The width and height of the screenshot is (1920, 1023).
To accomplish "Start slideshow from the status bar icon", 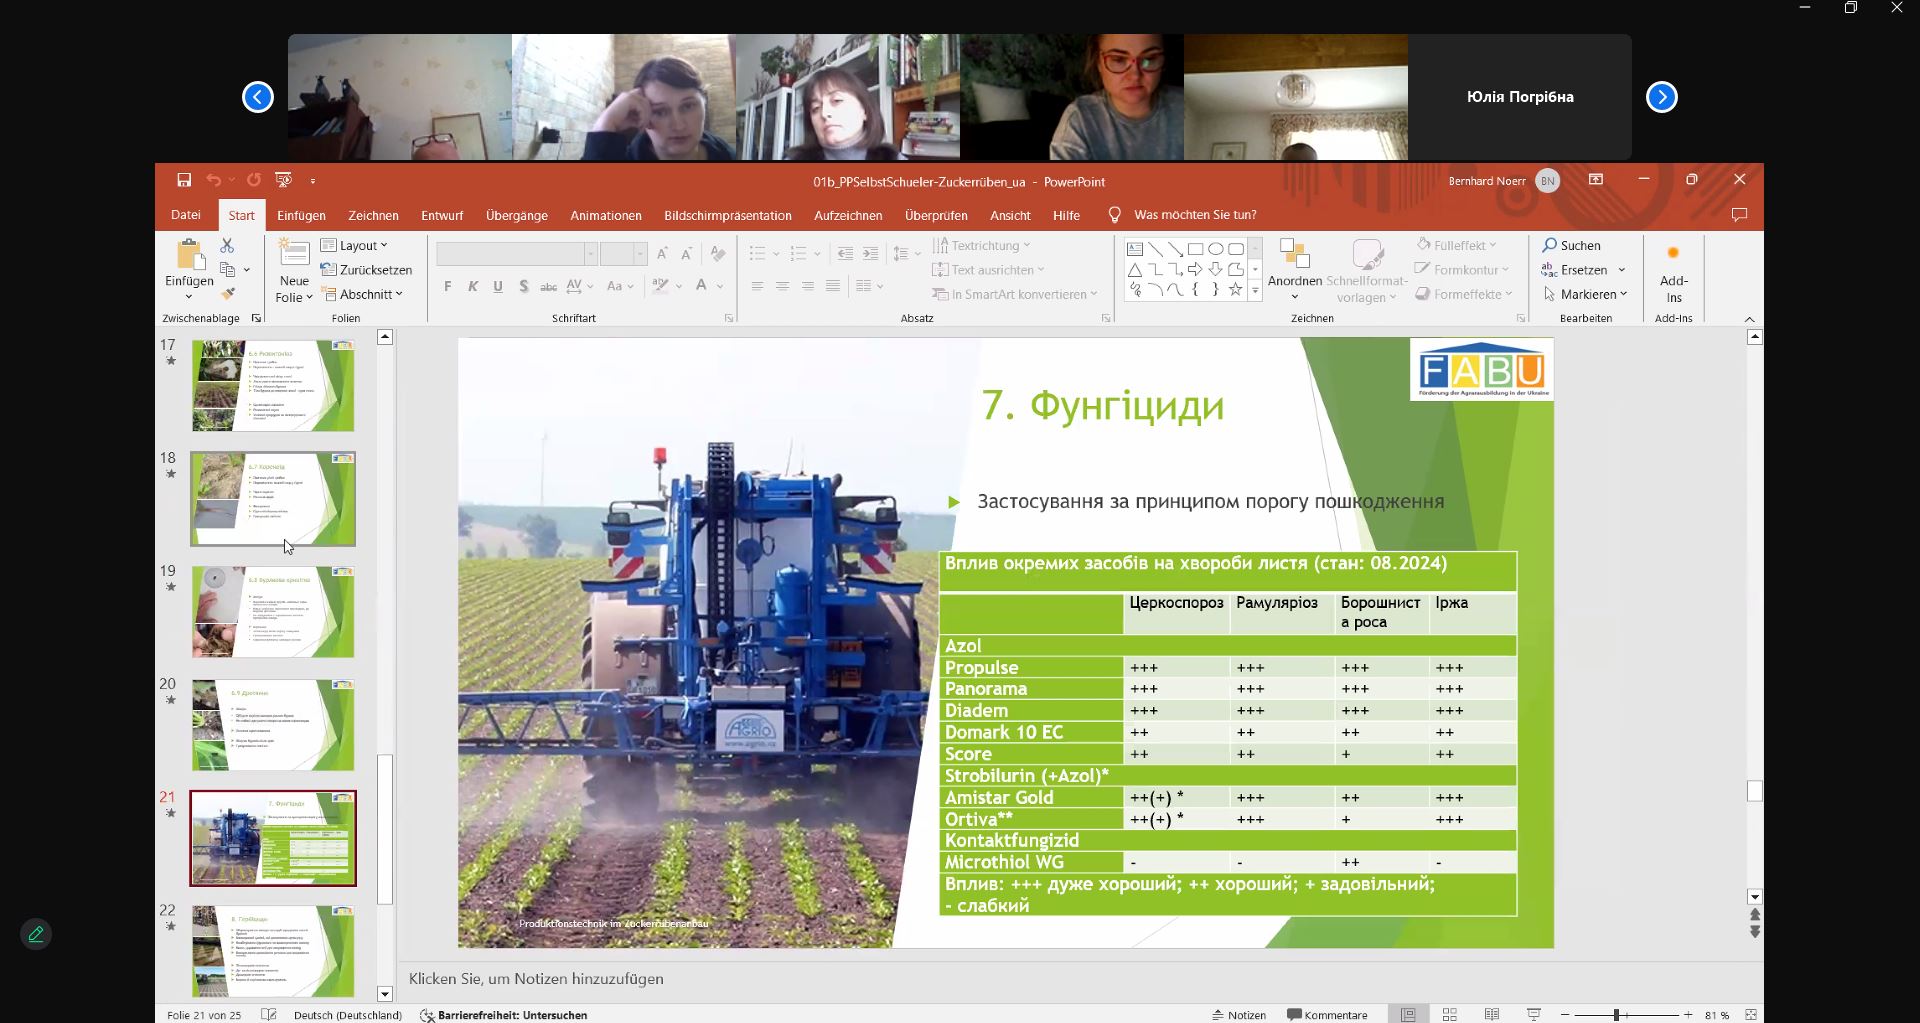I will 1534,1014.
